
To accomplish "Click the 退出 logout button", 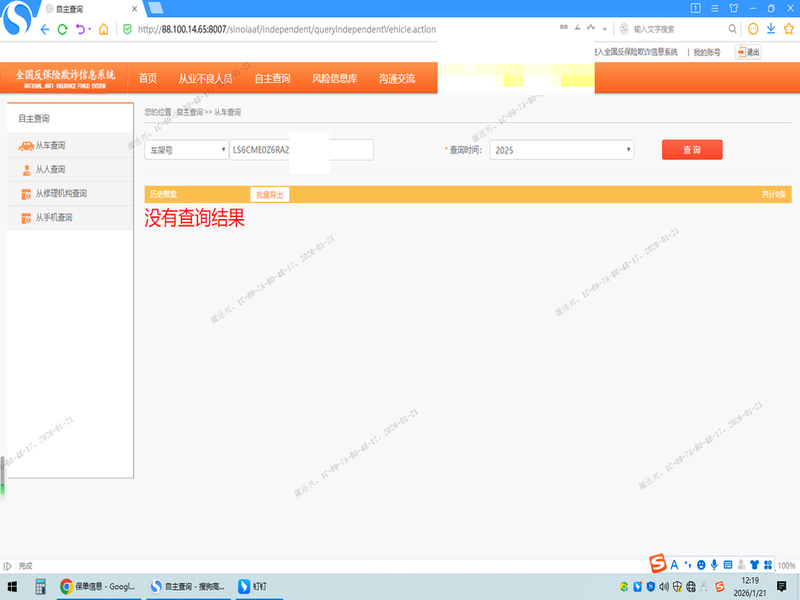I will click(748, 52).
